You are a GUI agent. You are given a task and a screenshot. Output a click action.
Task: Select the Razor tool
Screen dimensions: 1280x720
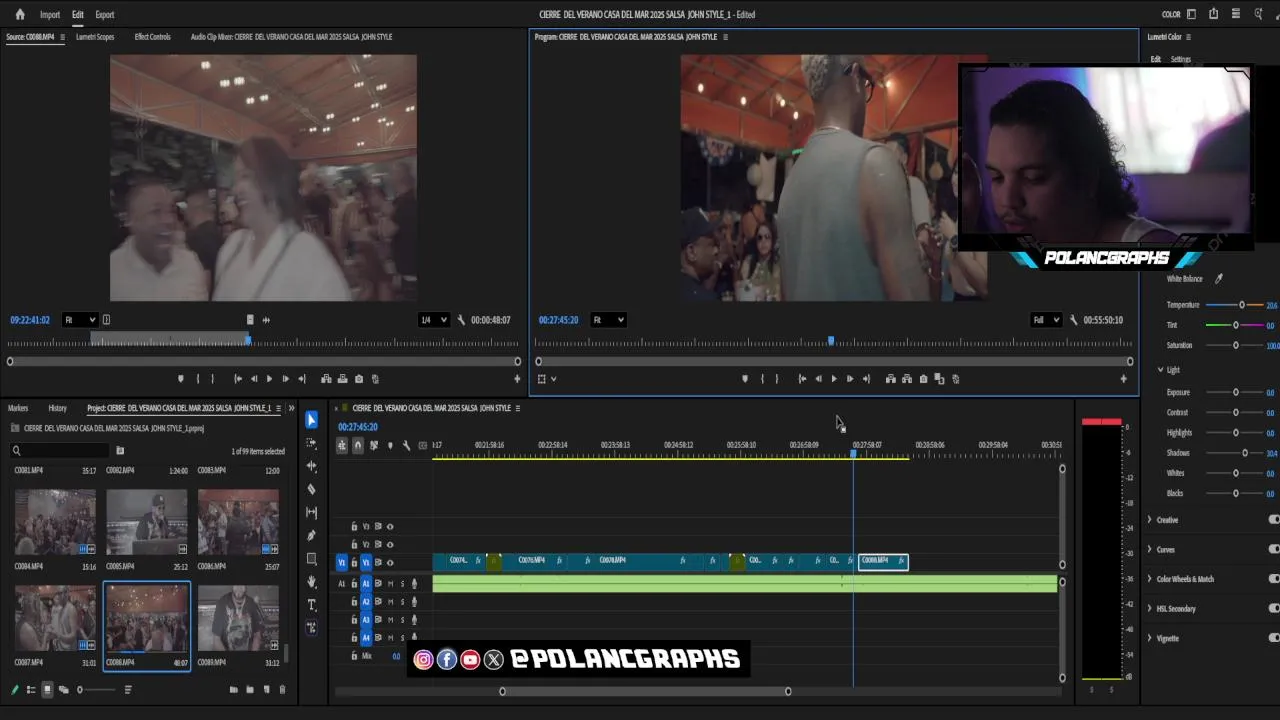point(312,489)
